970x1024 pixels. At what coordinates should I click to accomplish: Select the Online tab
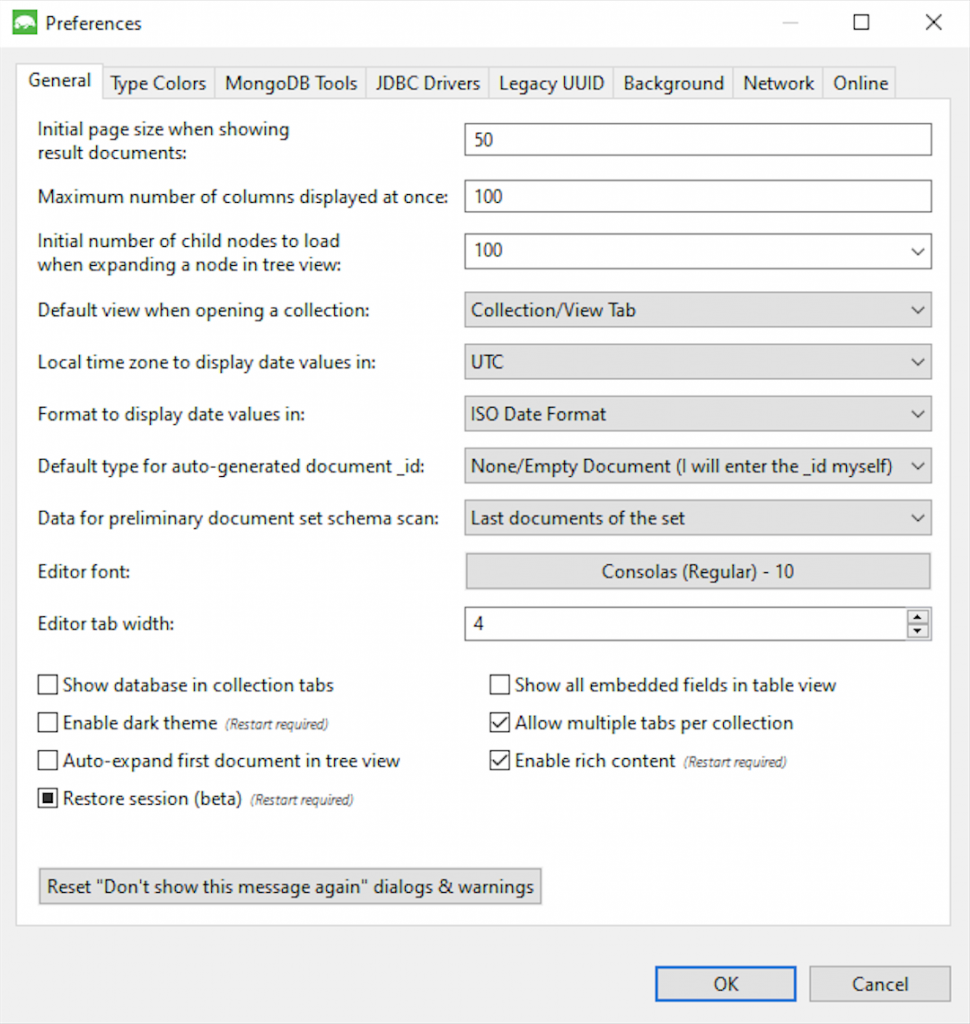click(860, 83)
